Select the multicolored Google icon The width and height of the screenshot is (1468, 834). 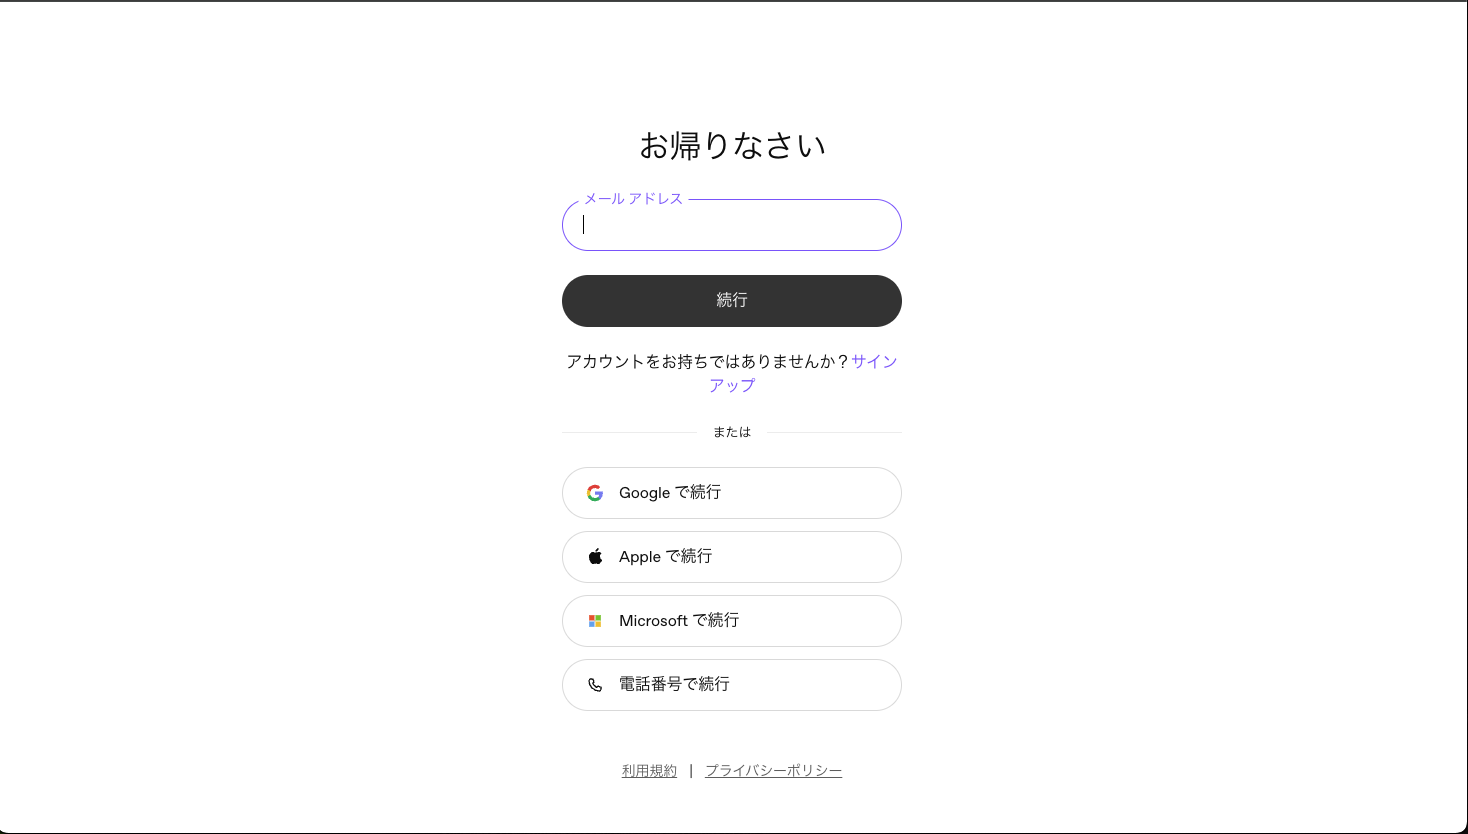point(595,492)
